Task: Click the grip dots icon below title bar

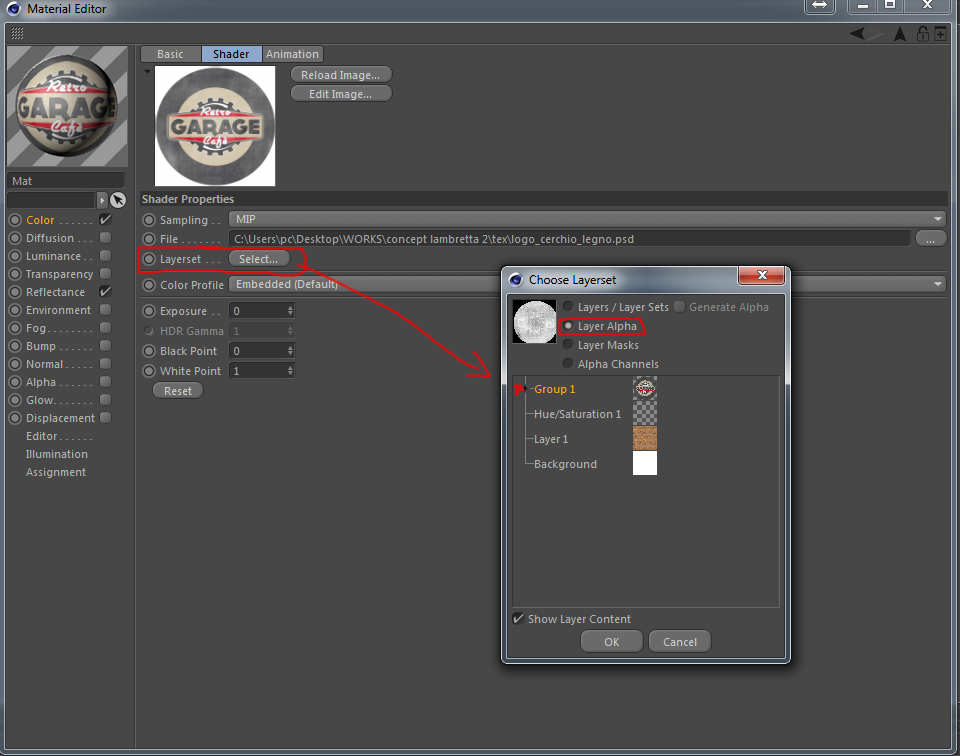Action: coord(17,33)
